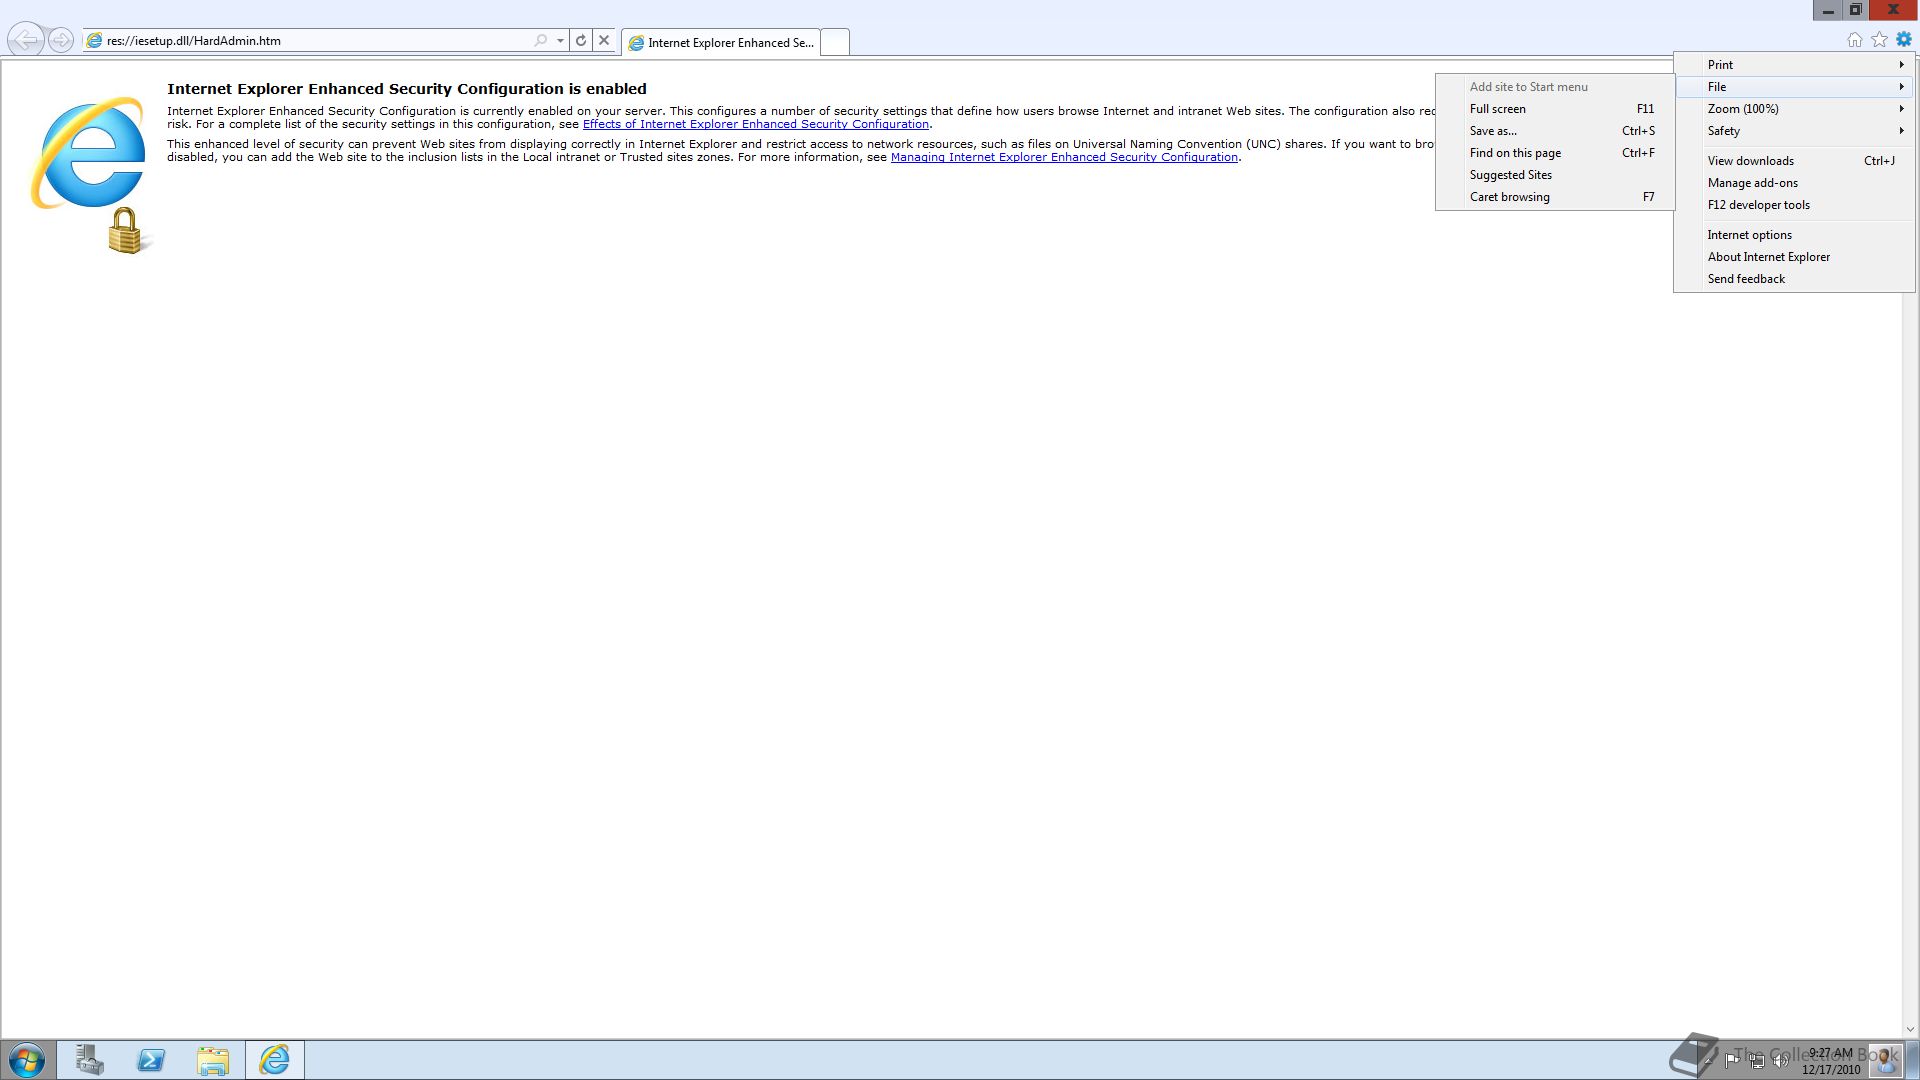
Task: Launch Windows PowerShell from the taskbar
Action: (x=151, y=1060)
